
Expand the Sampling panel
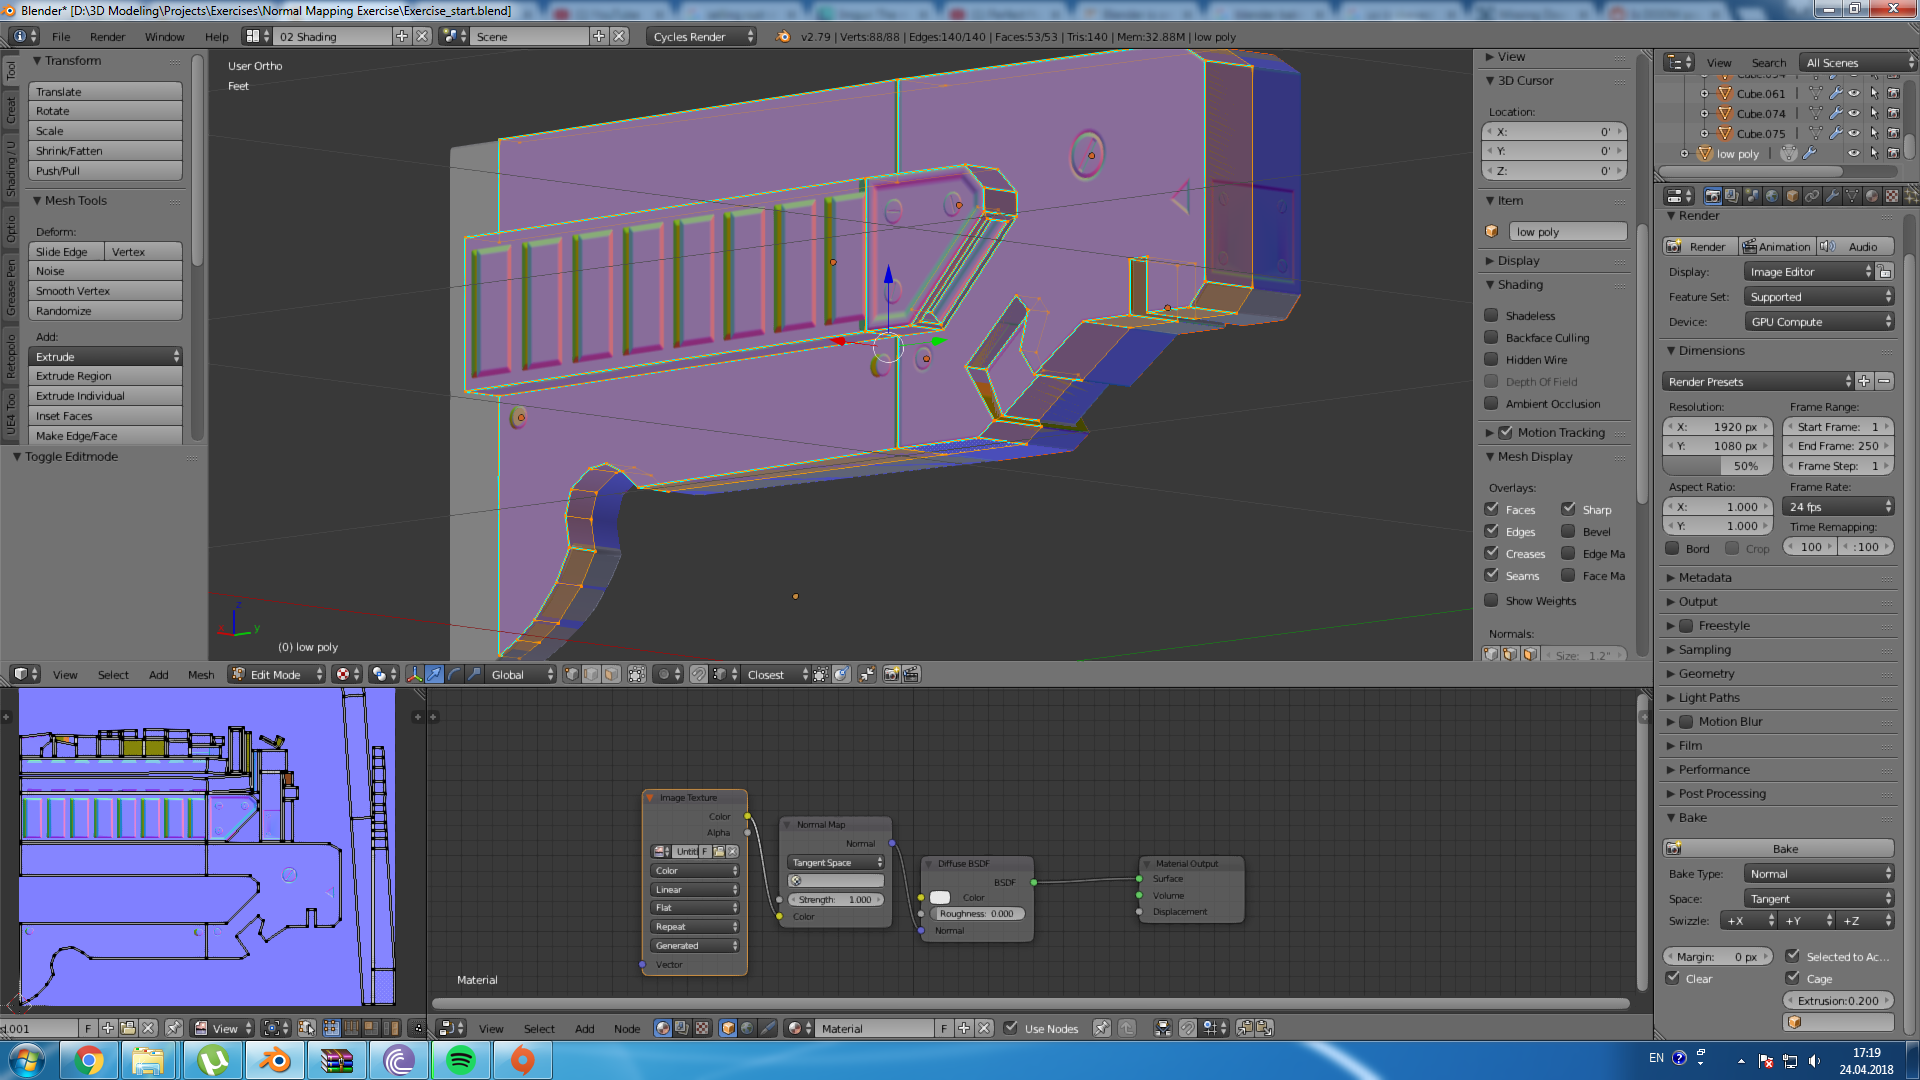click(x=1704, y=650)
